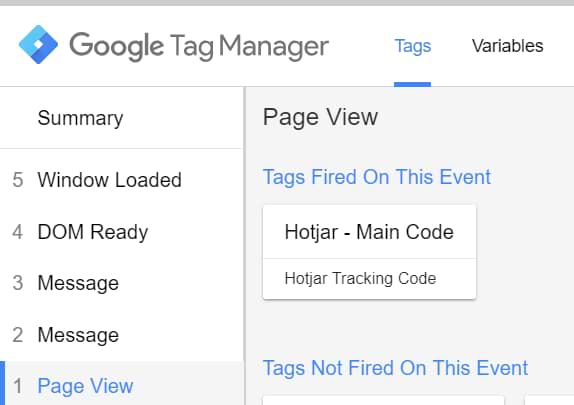
Task: Click event number 4 beside DOM Ready
Action: (18, 232)
